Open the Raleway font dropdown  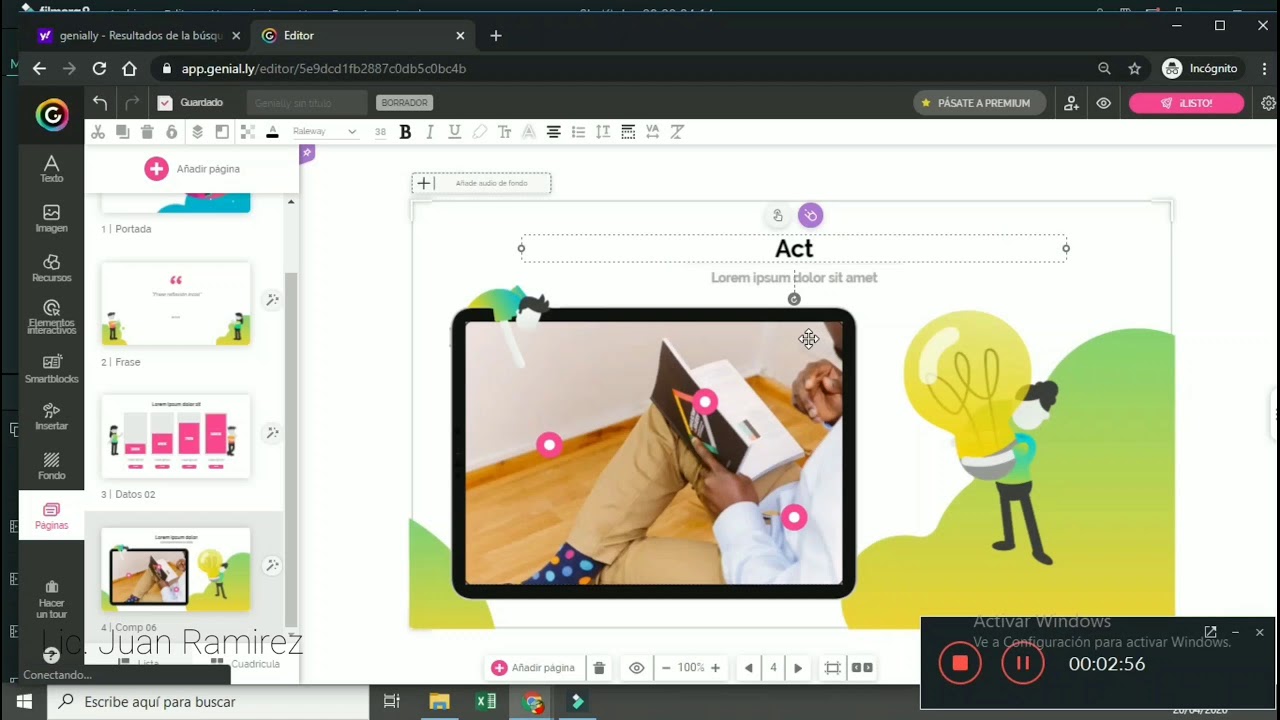(324, 132)
